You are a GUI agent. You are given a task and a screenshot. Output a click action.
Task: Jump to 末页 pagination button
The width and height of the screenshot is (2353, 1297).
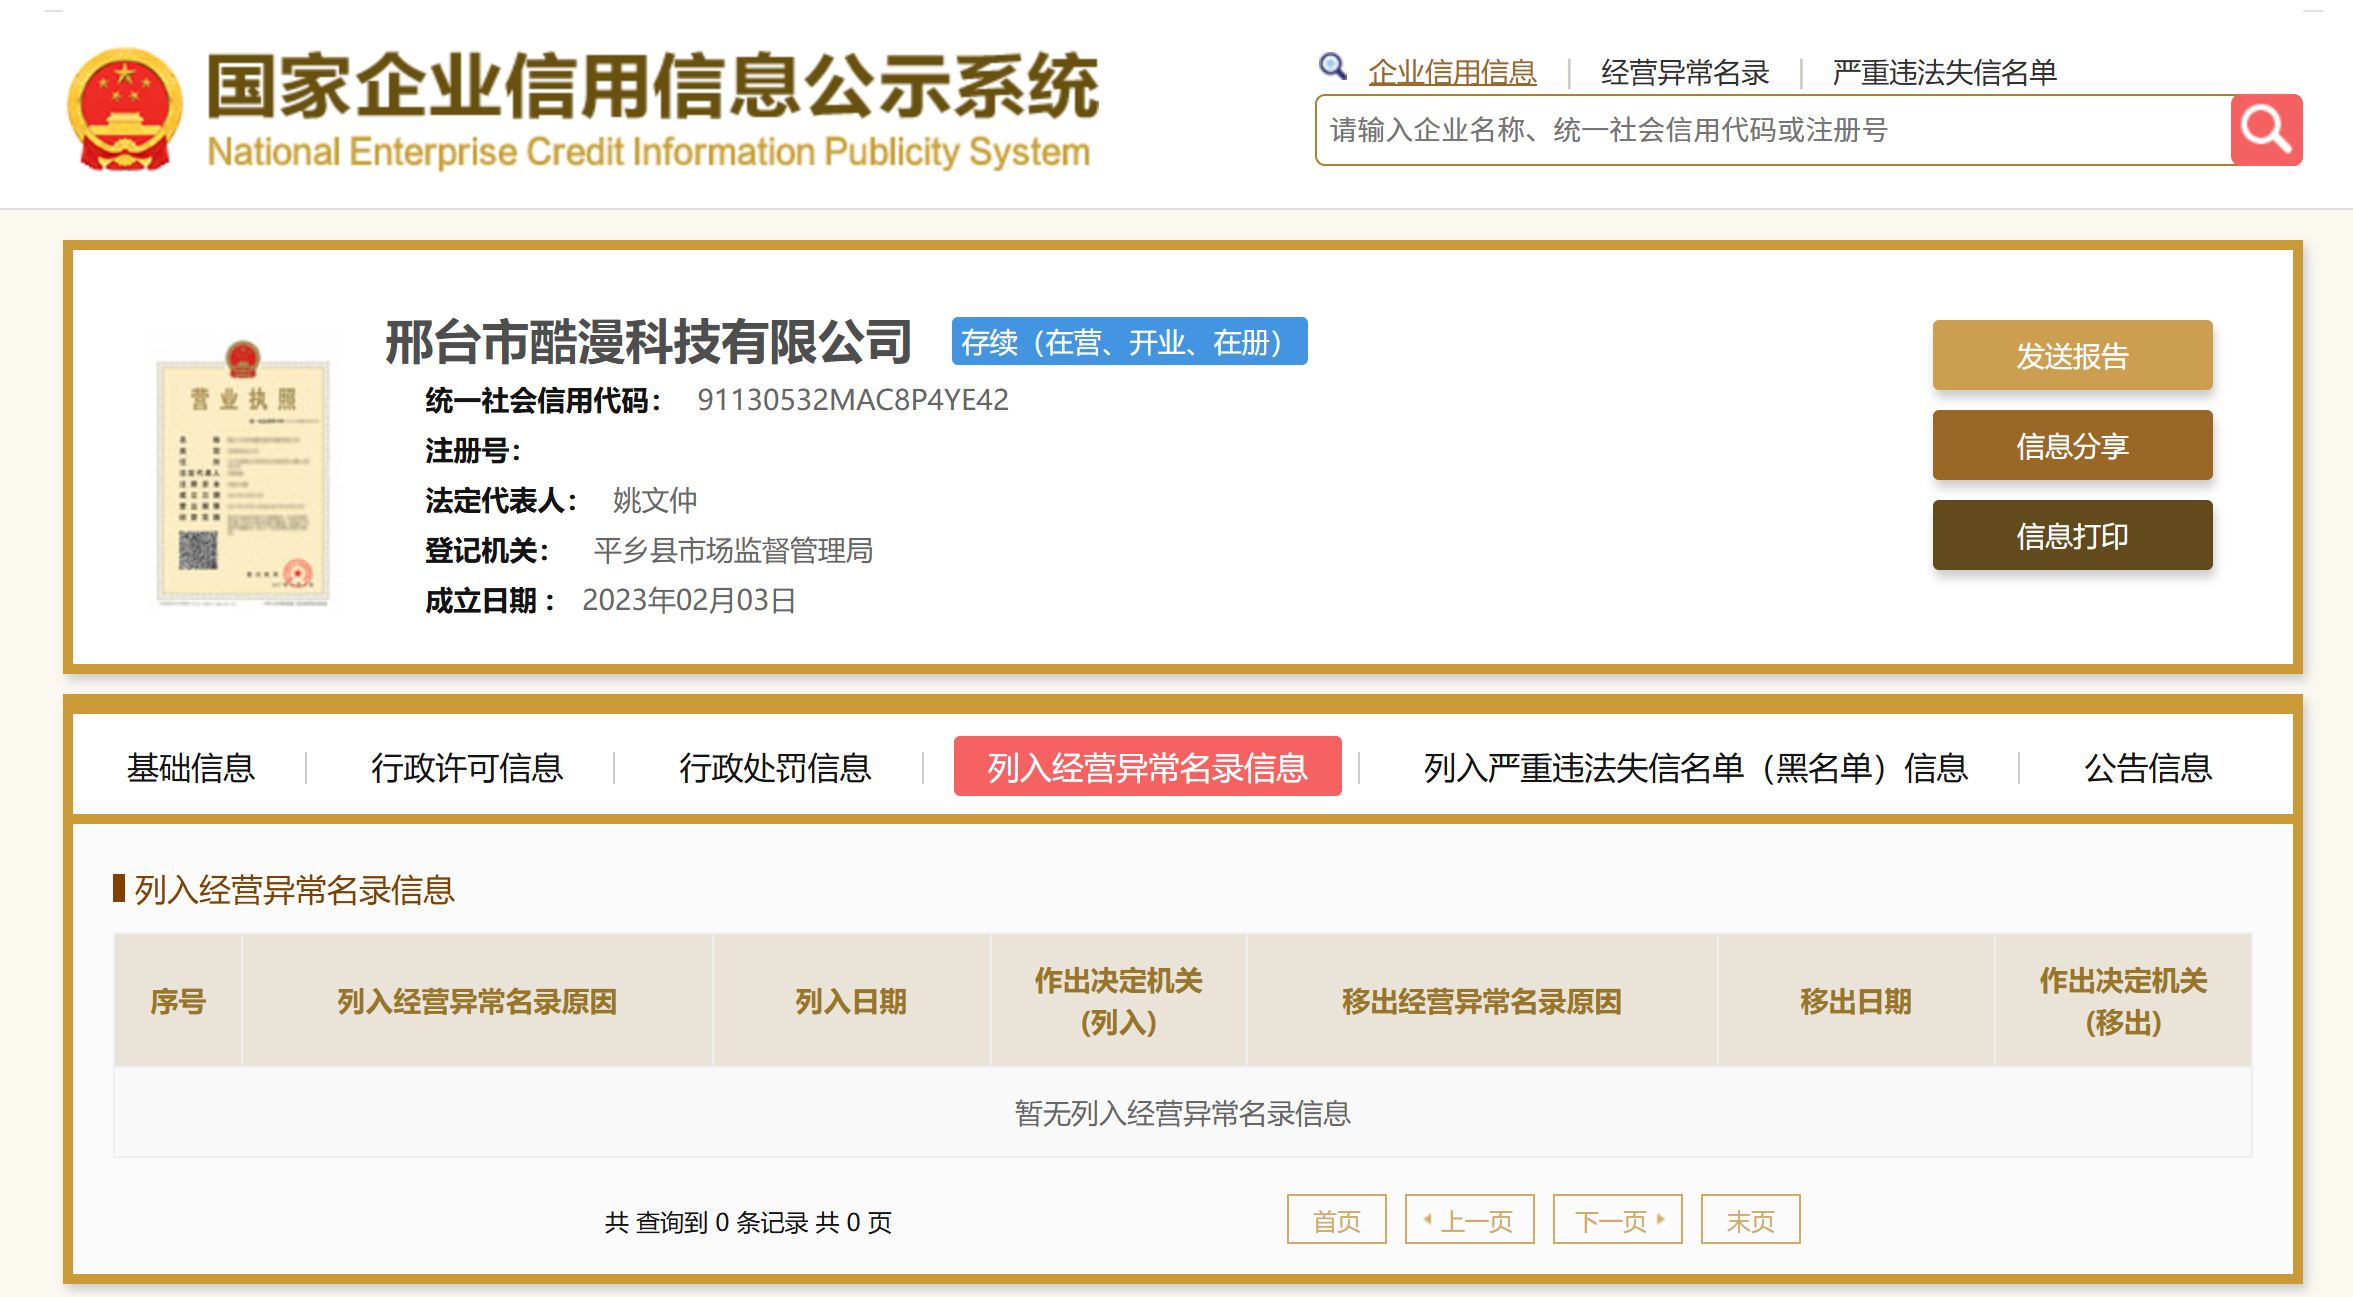pyautogui.click(x=1750, y=1220)
